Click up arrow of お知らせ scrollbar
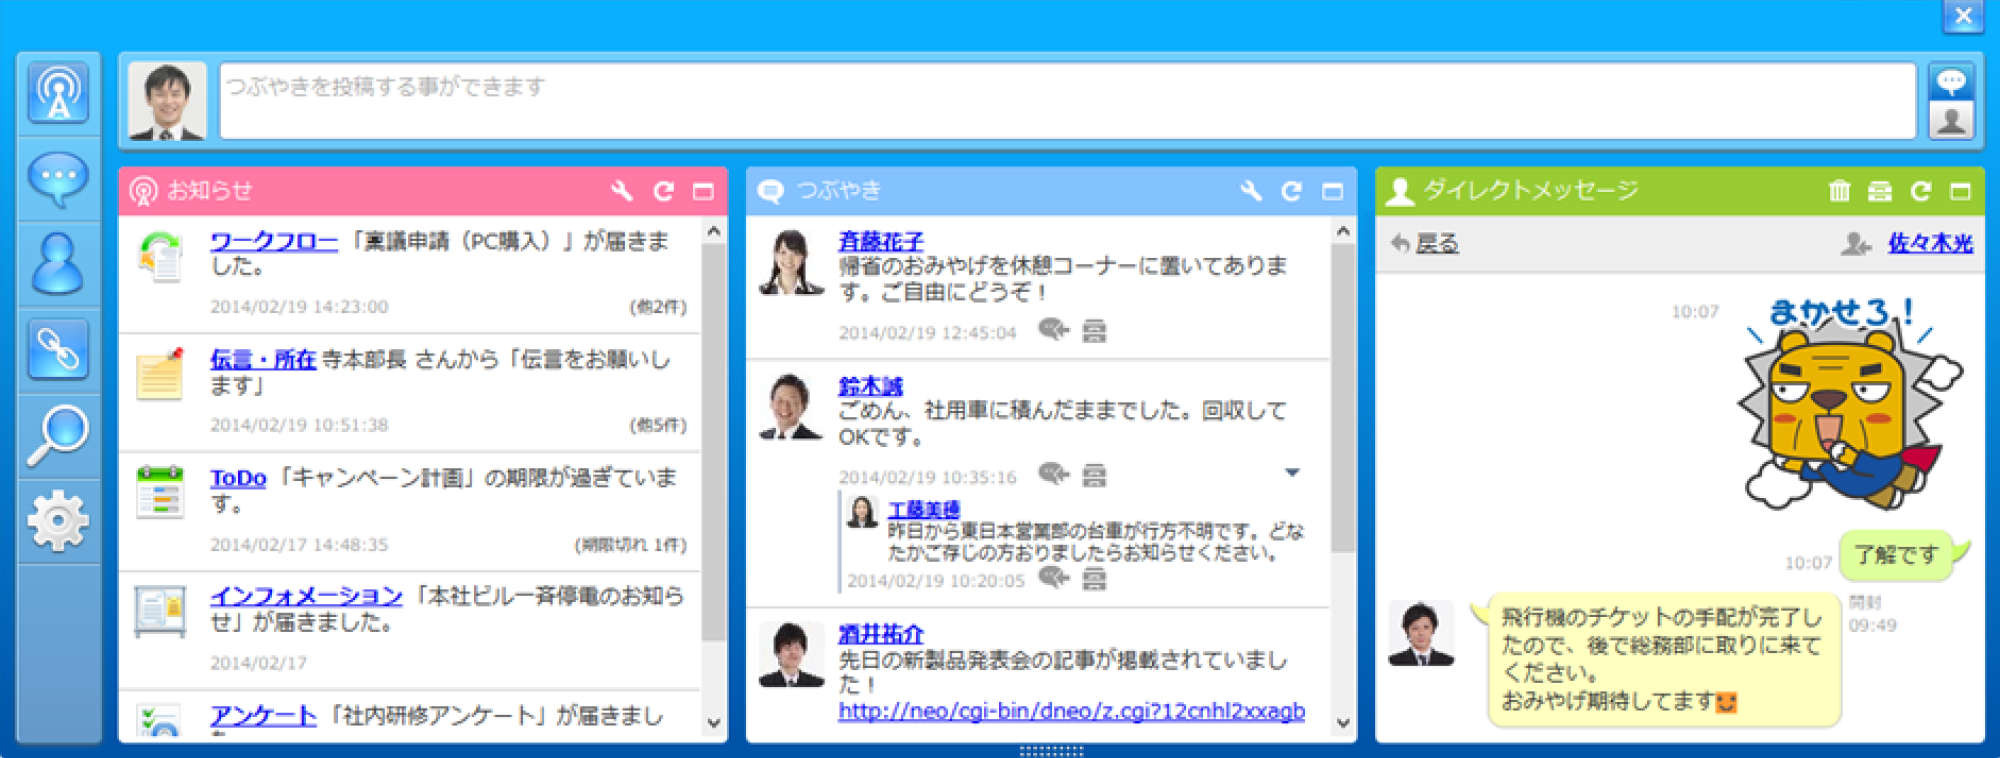 coord(714,232)
